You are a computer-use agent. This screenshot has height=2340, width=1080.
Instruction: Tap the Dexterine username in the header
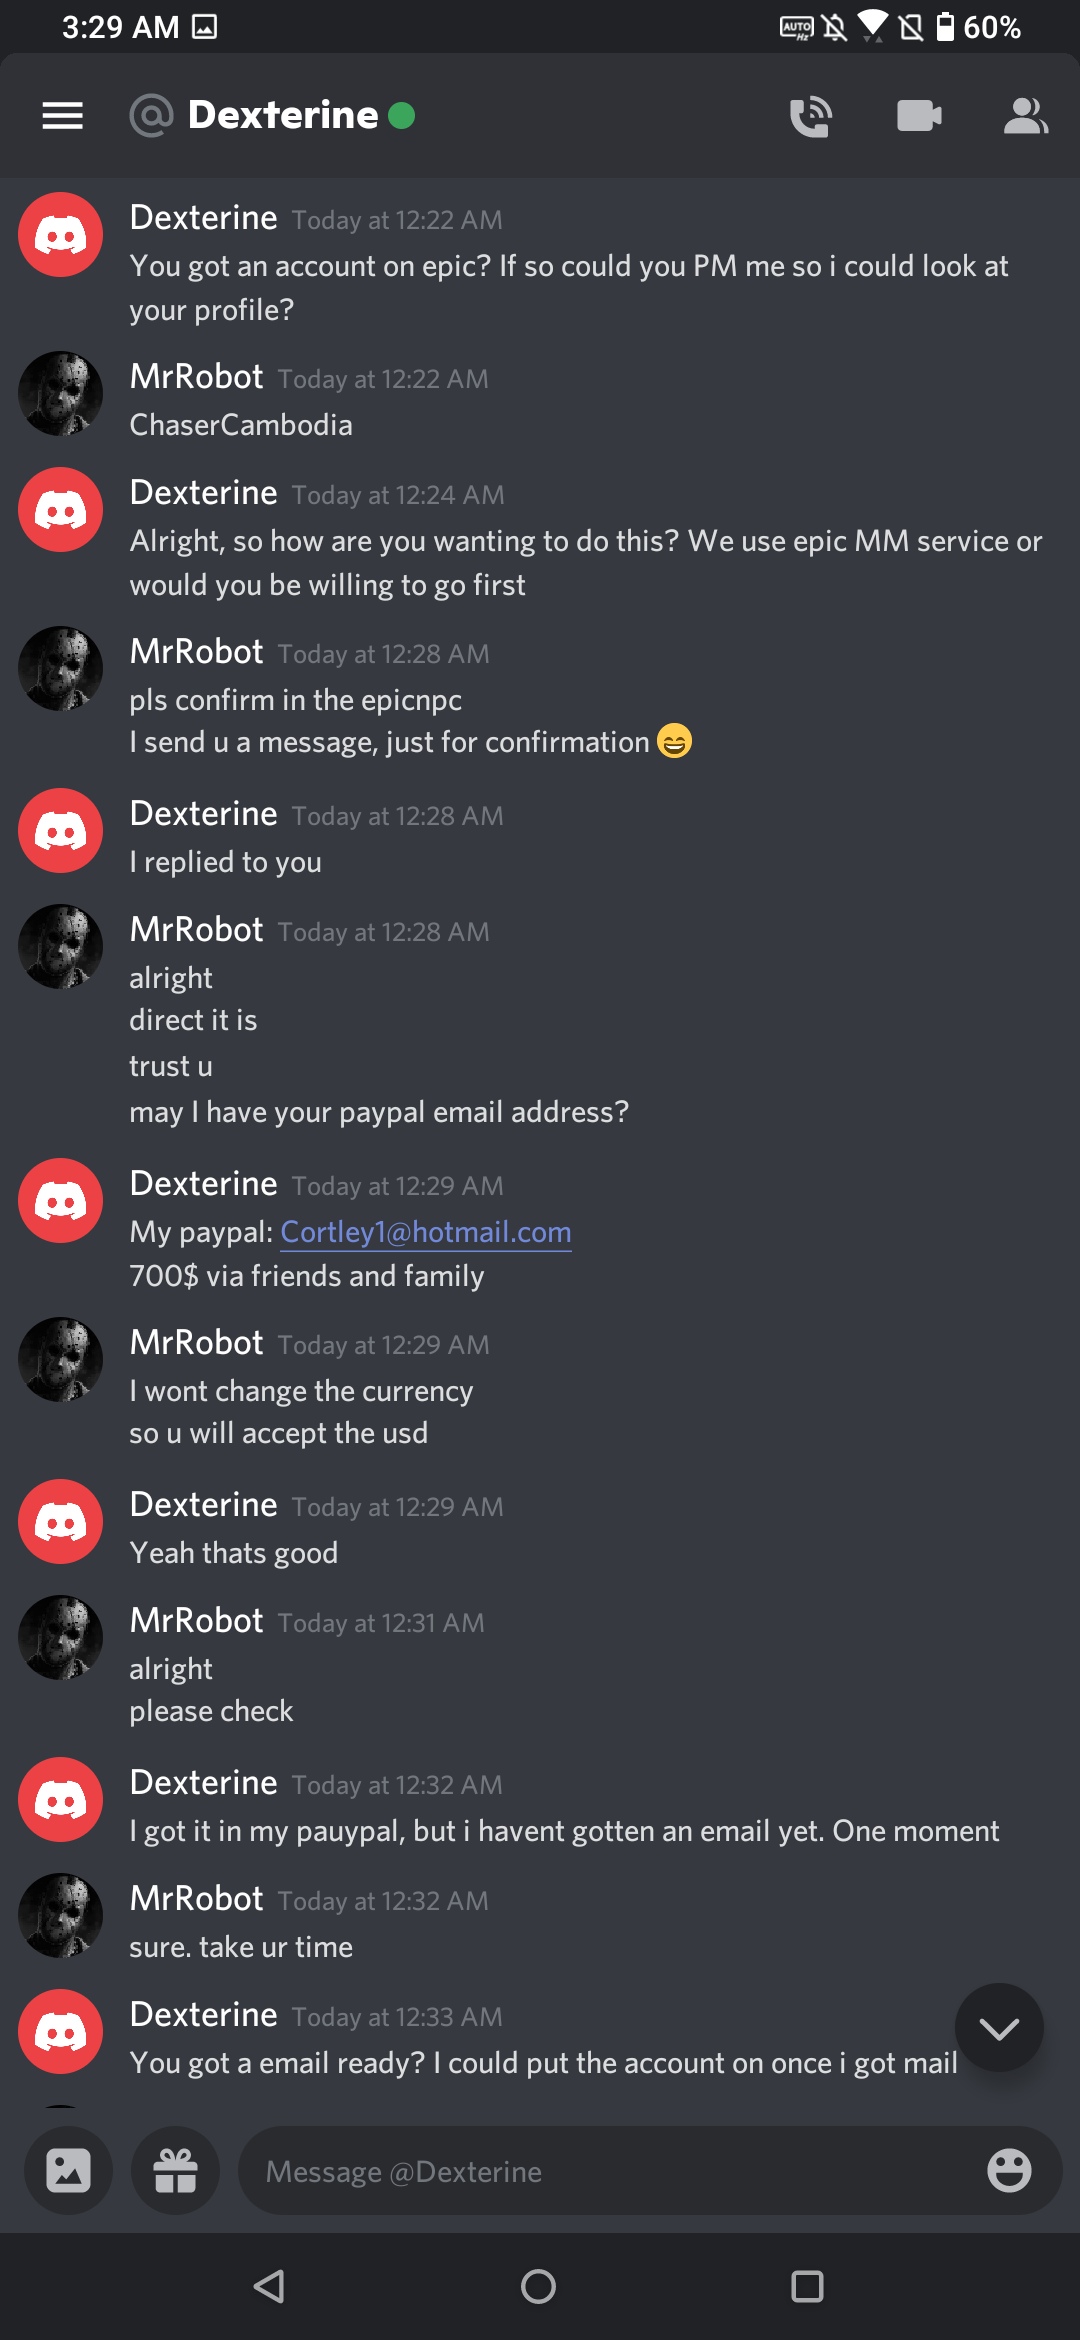(283, 115)
